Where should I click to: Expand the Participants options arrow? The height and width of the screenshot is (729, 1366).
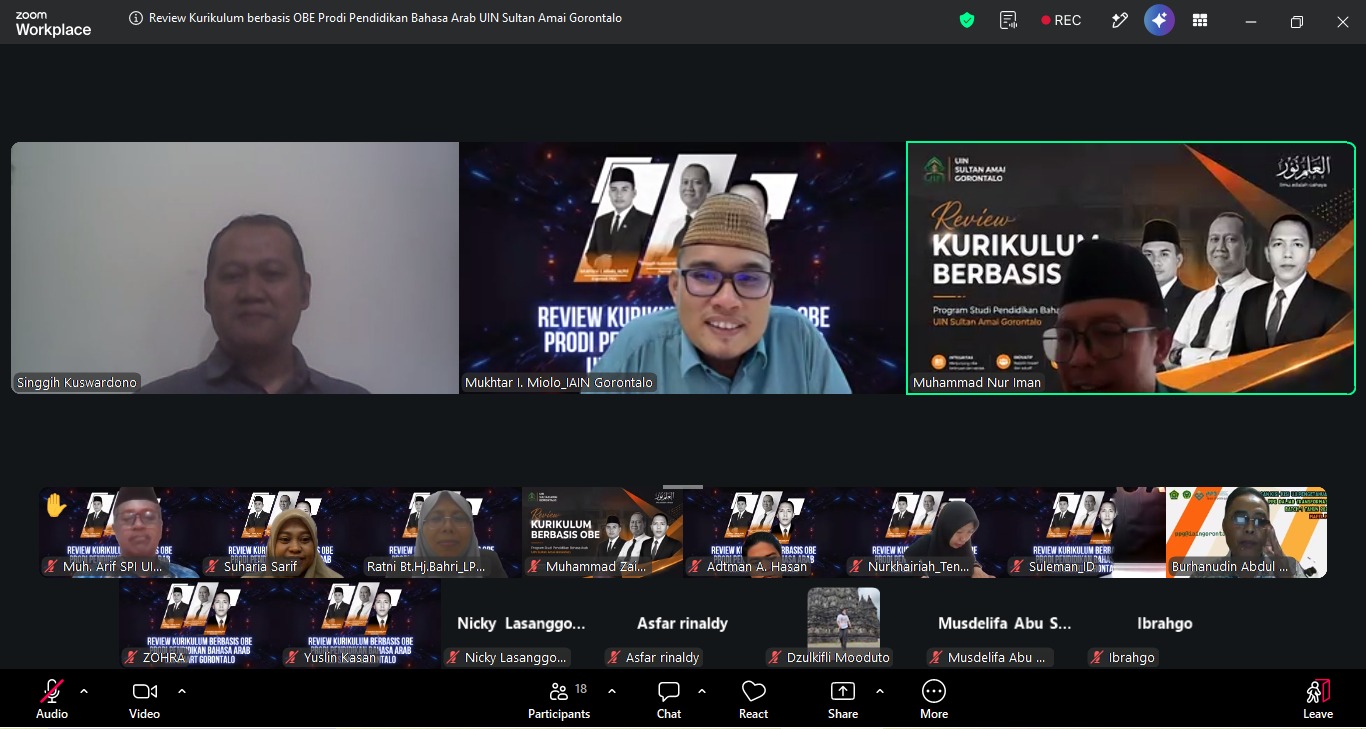pos(612,691)
